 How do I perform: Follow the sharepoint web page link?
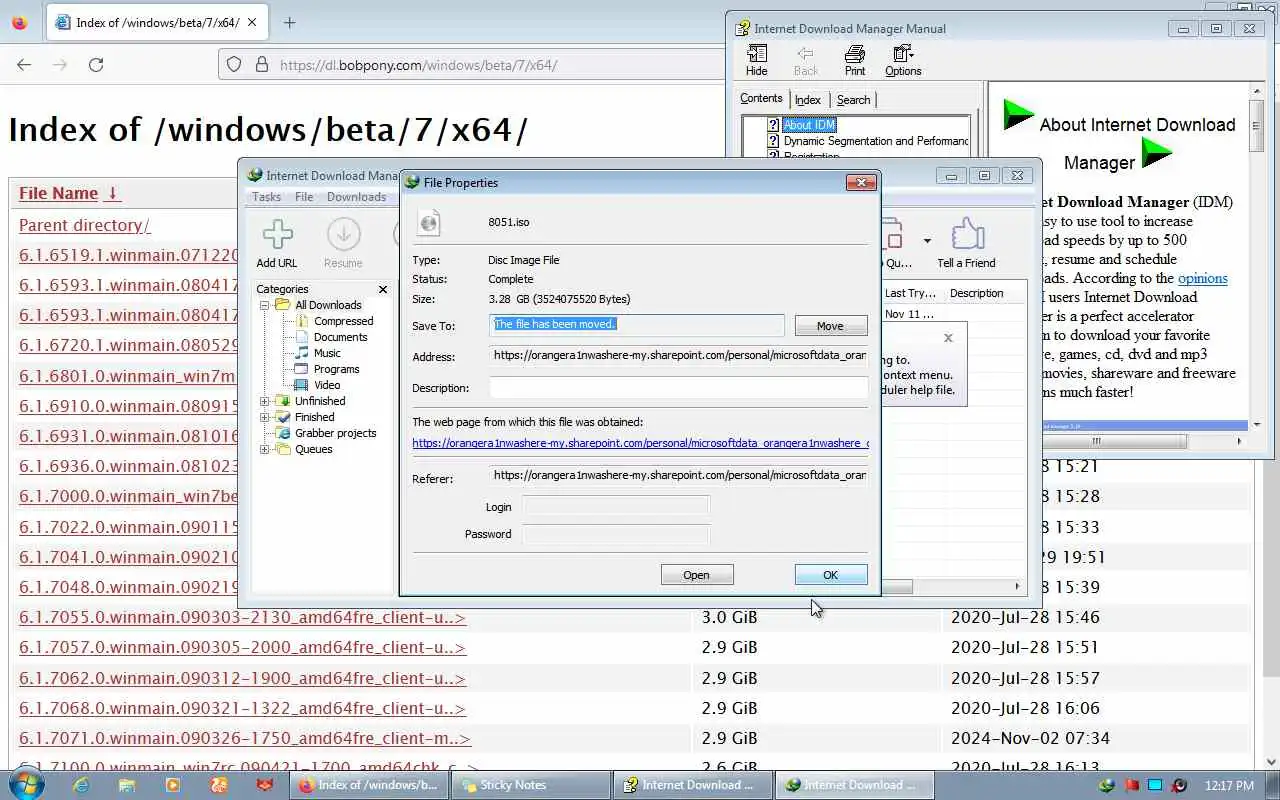click(x=640, y=443)
